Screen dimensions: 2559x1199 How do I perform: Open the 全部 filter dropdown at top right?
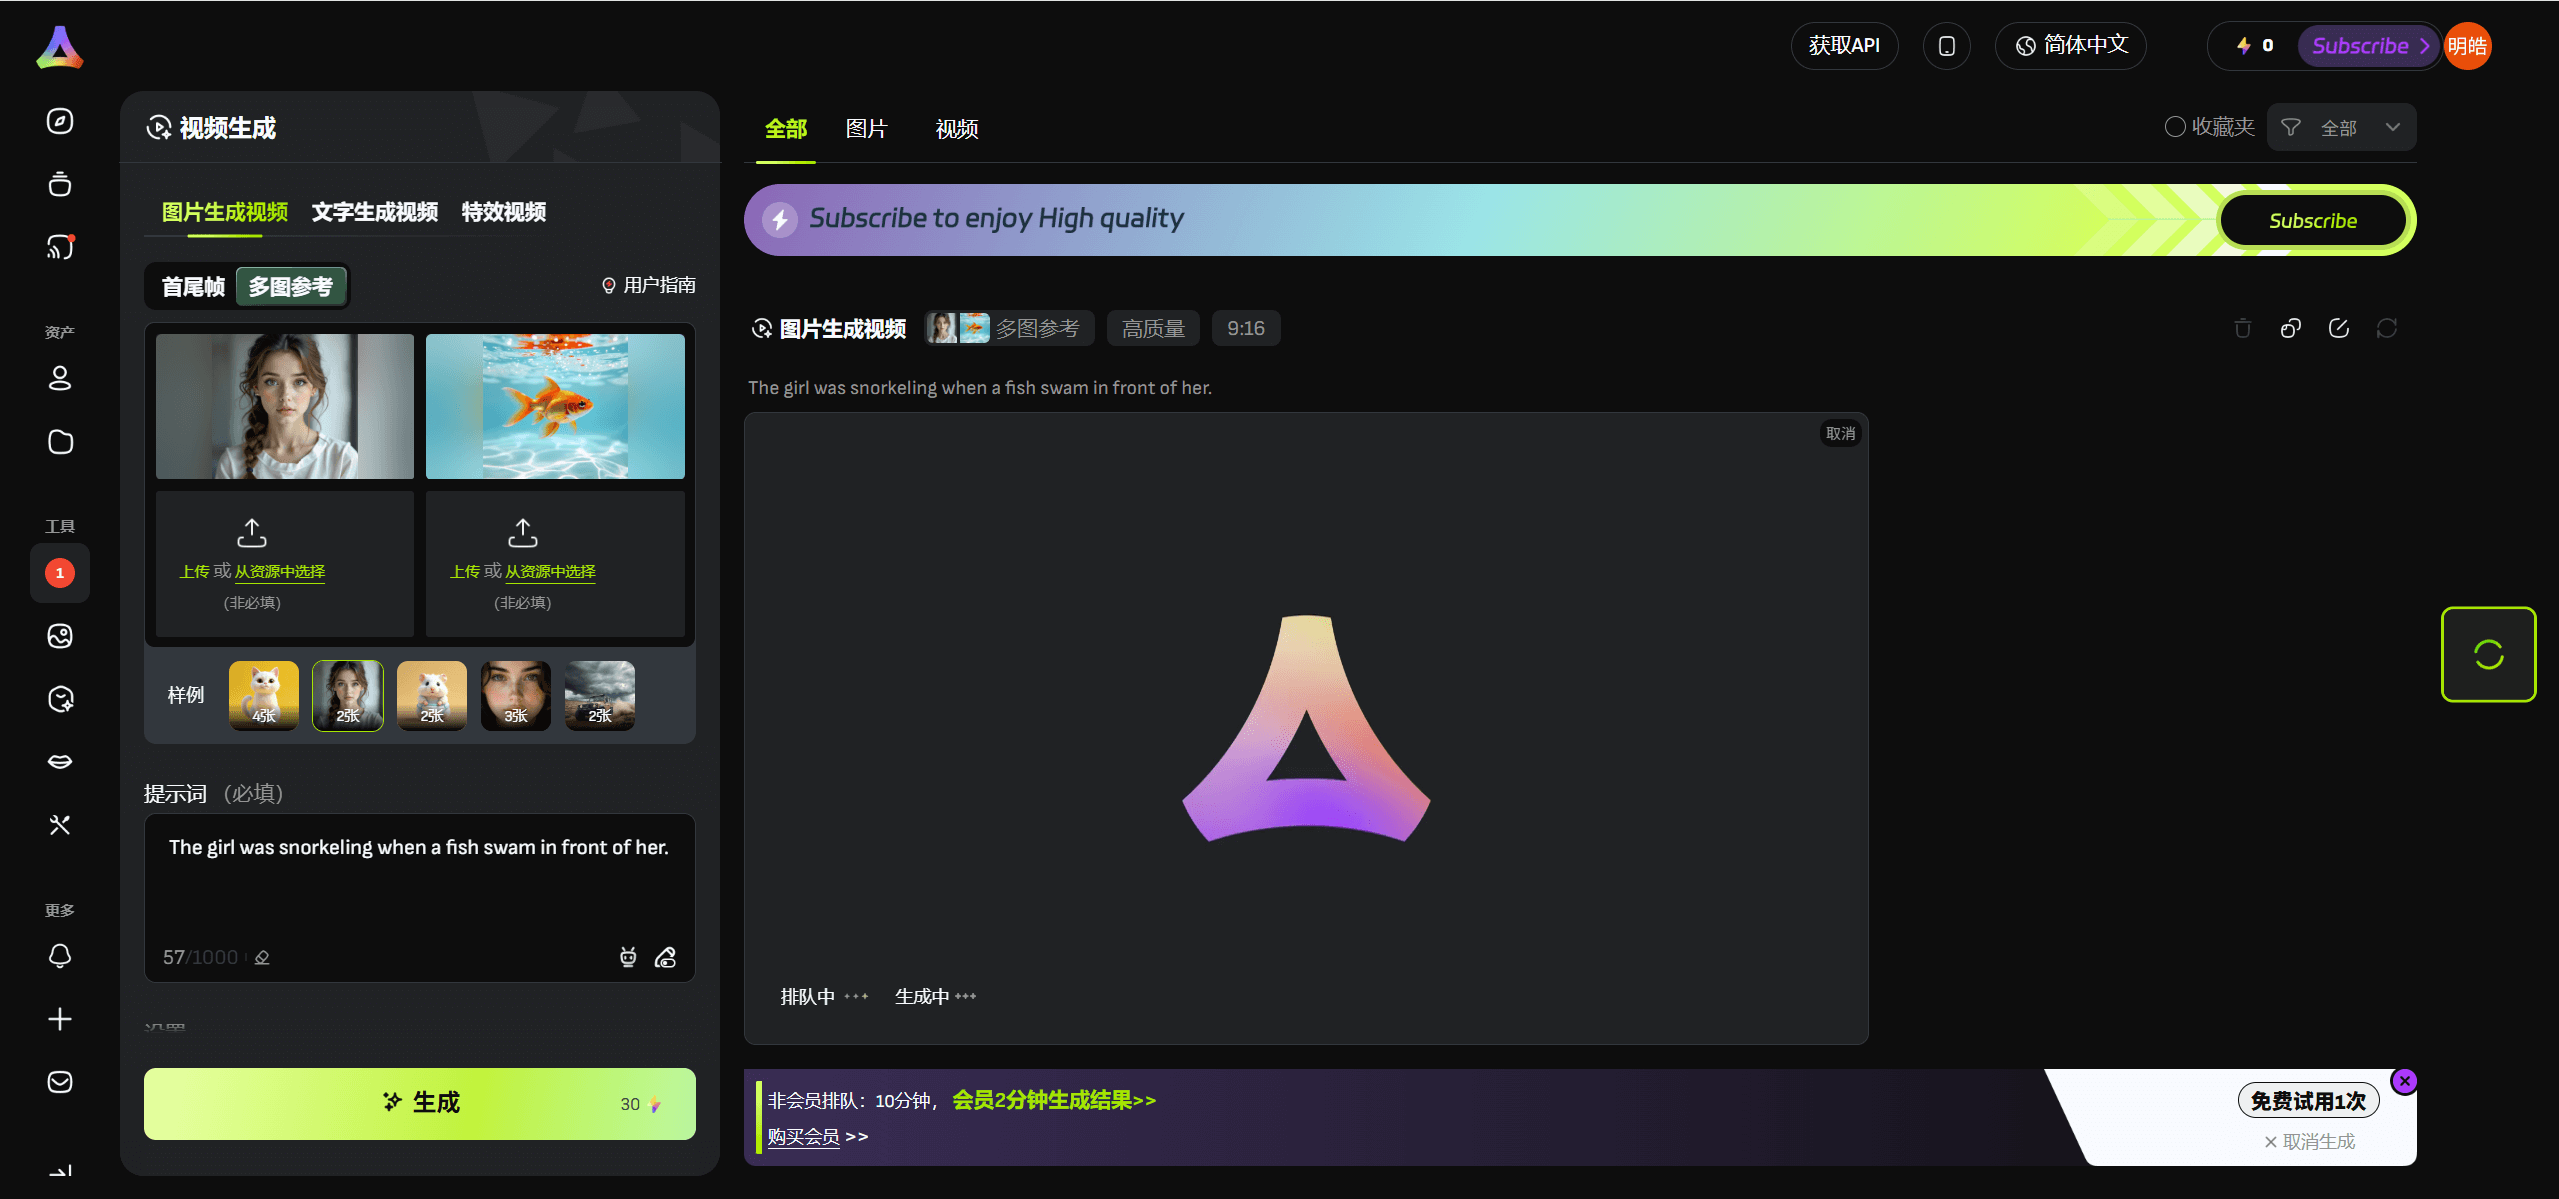click(x=2342, y=127)
